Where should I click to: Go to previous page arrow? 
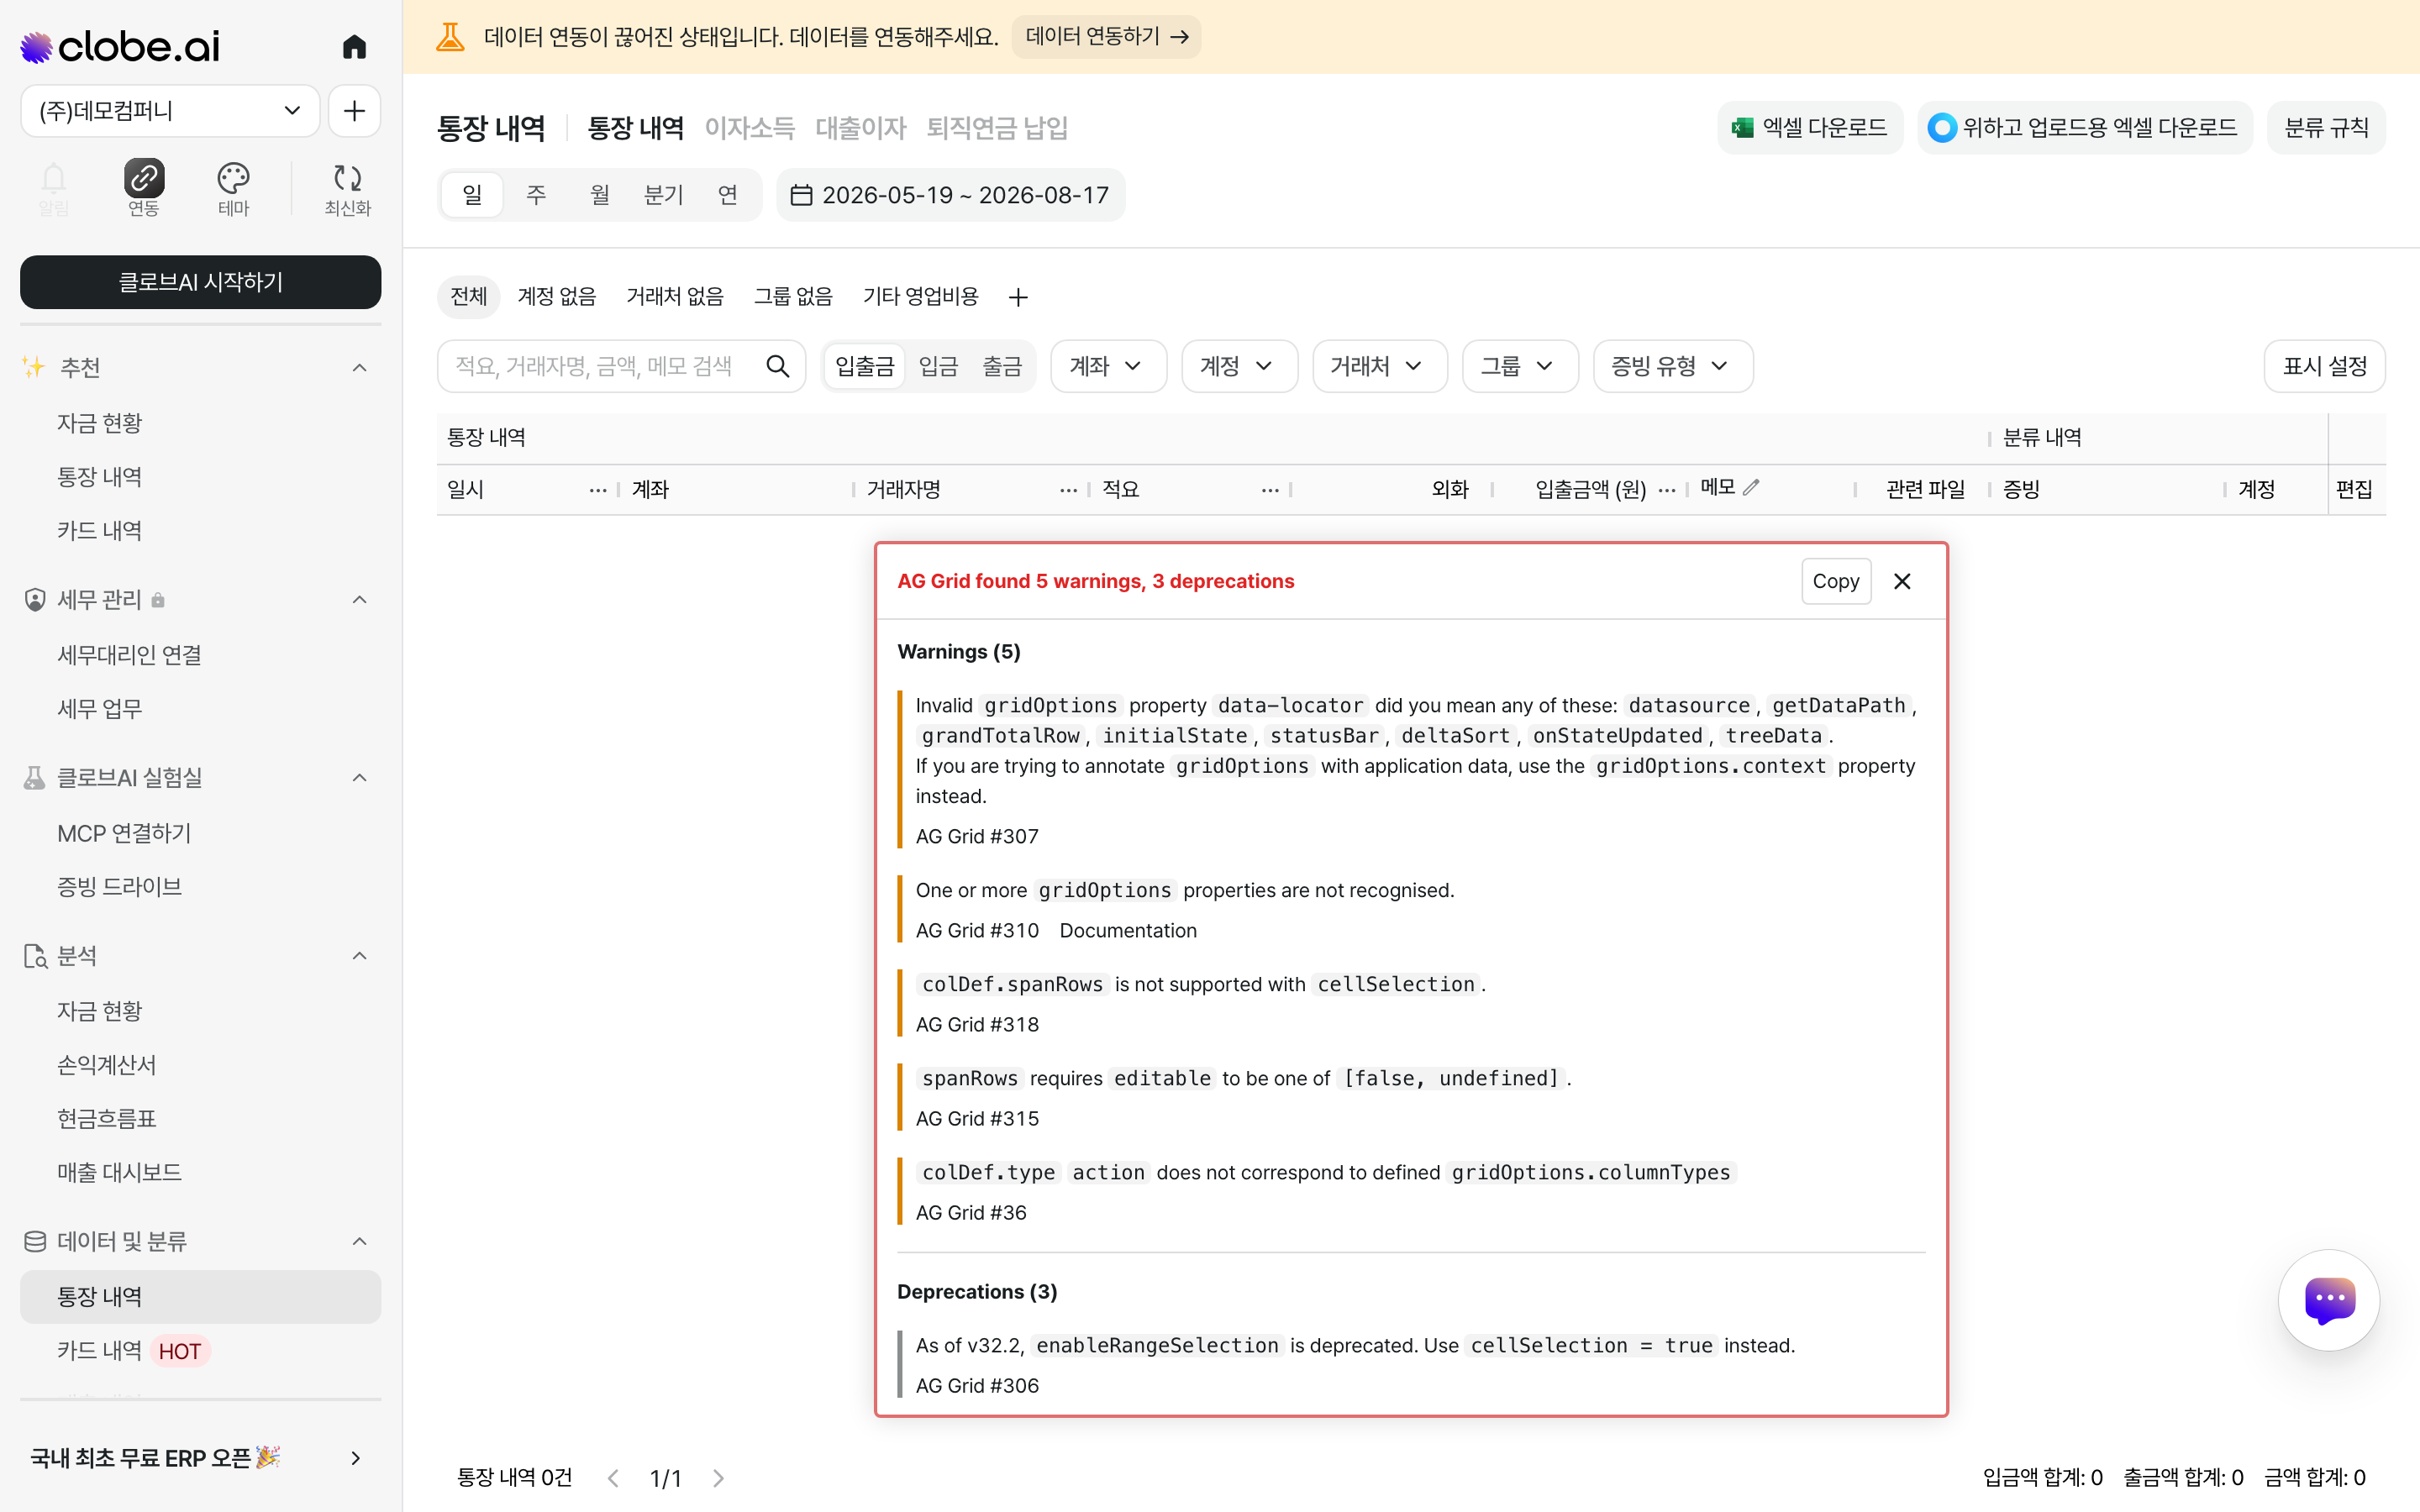point(614,1478)
